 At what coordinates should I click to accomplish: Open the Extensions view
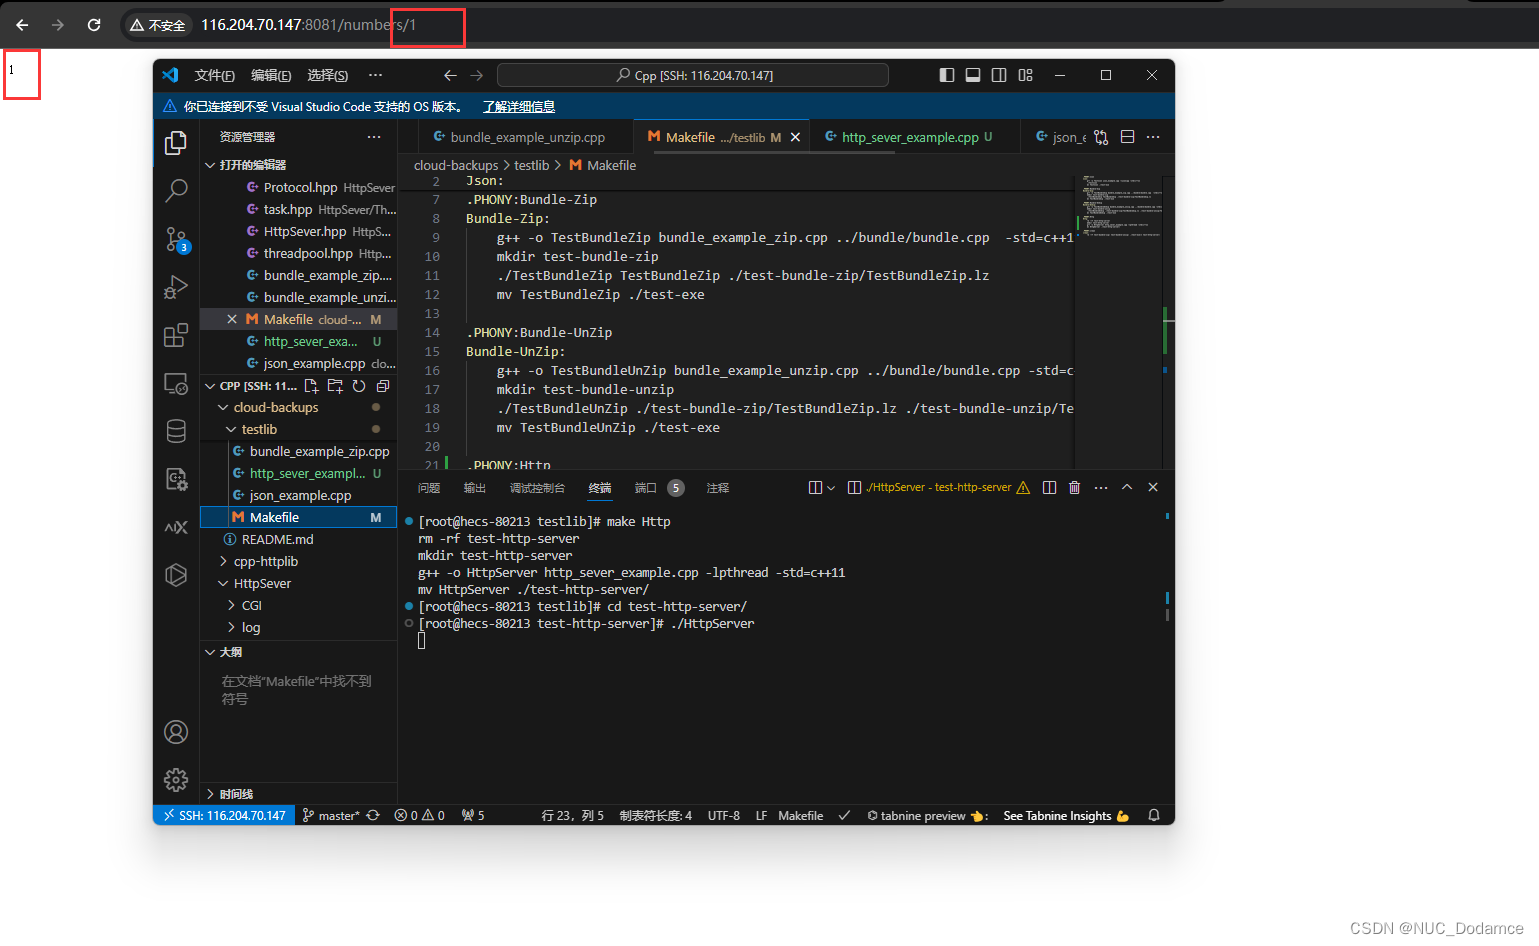click(176, 335)
